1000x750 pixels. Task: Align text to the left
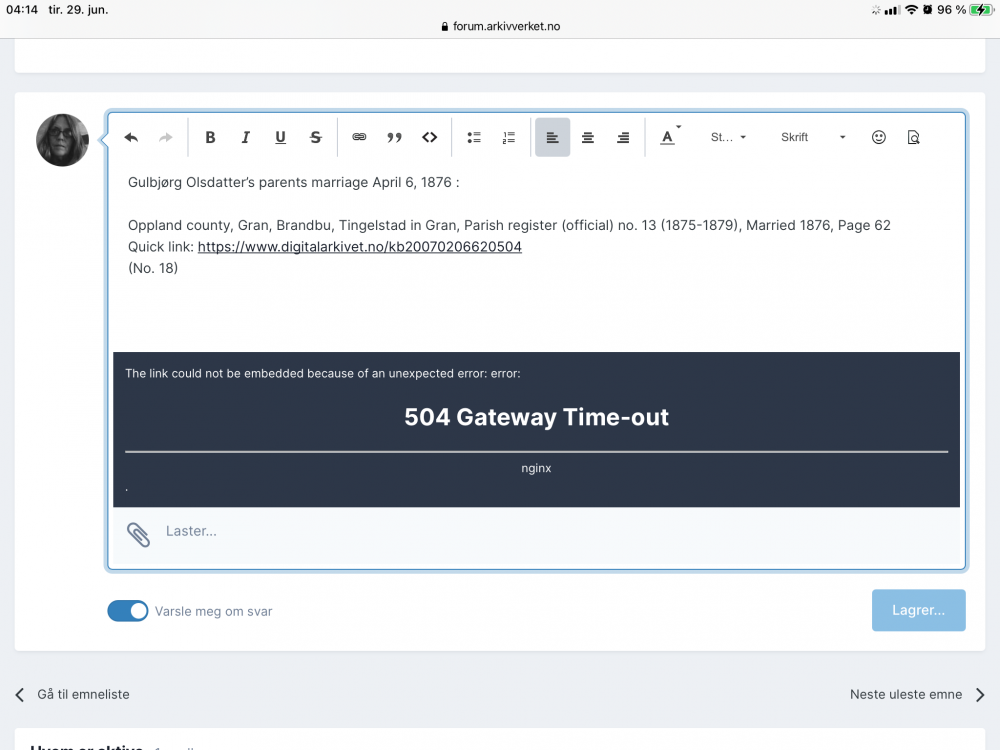click(x=552, y=137)
